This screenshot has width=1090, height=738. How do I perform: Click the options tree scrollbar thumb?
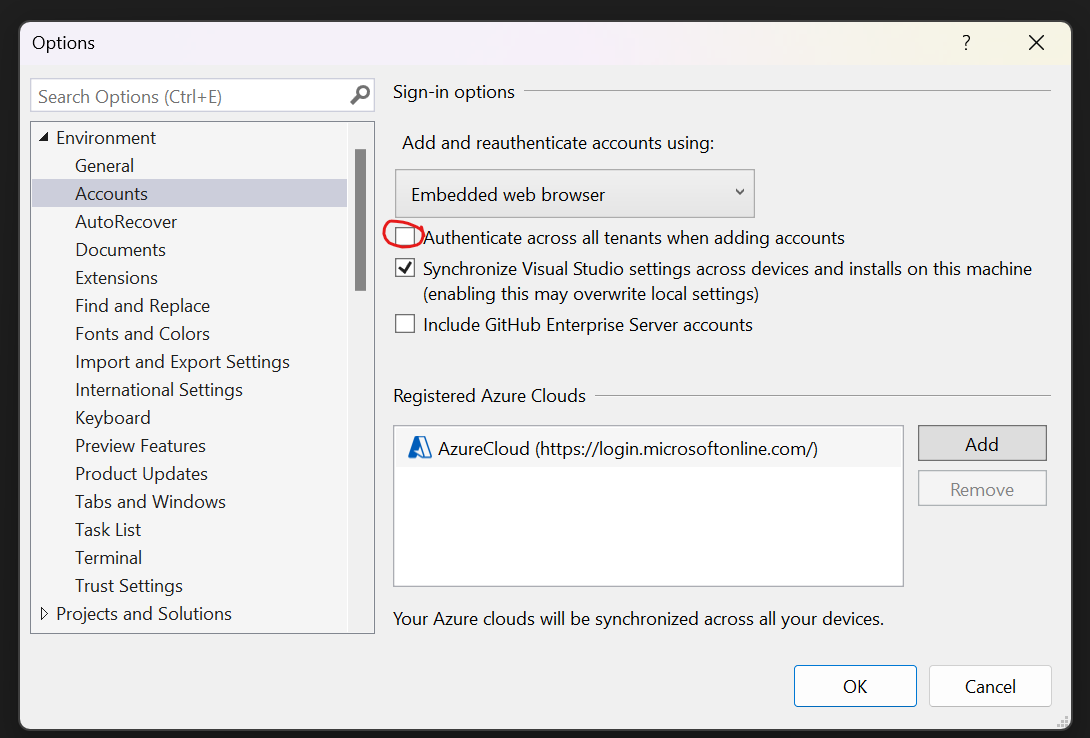(360, 220)
